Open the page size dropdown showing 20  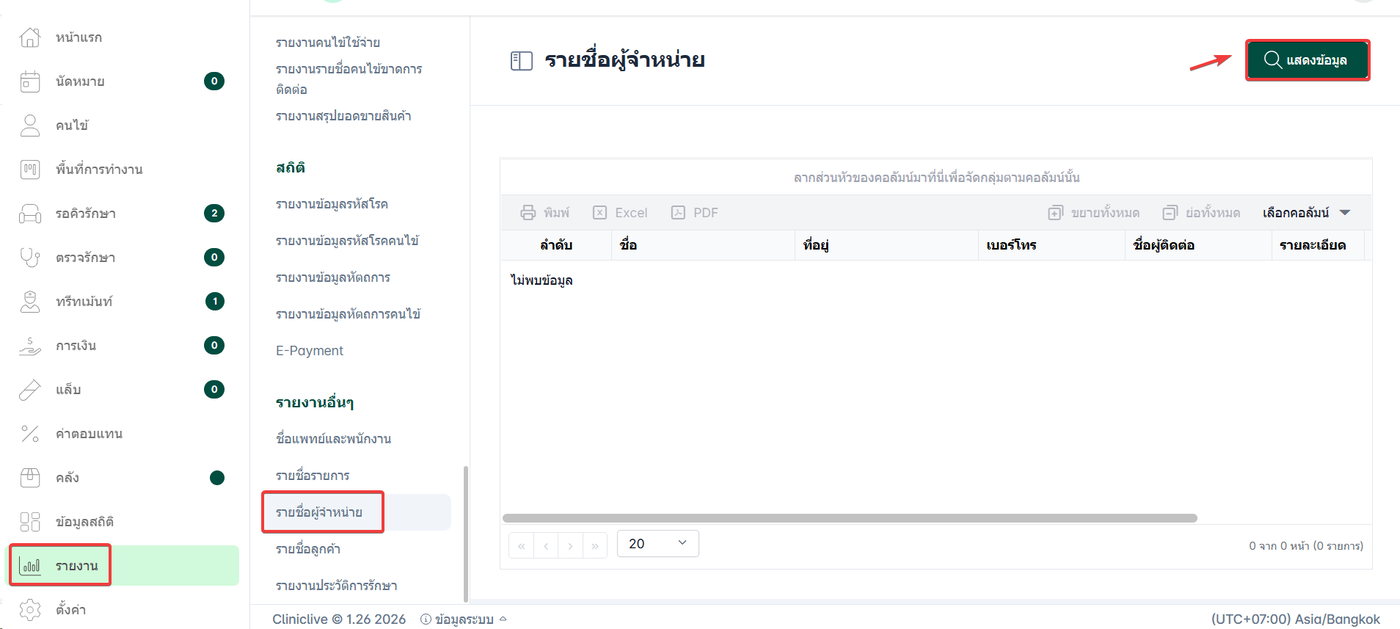pyautogui.click(x=658, y=544)
